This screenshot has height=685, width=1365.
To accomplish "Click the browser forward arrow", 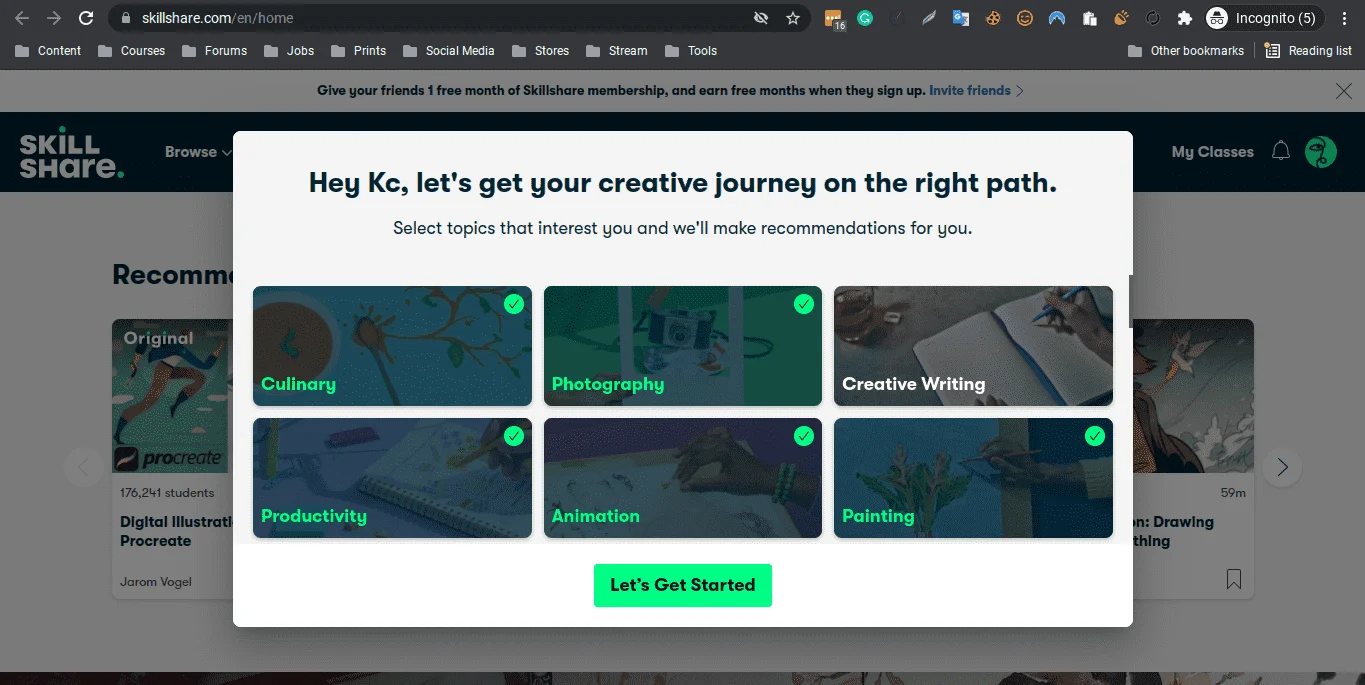I will pos(54,18).
